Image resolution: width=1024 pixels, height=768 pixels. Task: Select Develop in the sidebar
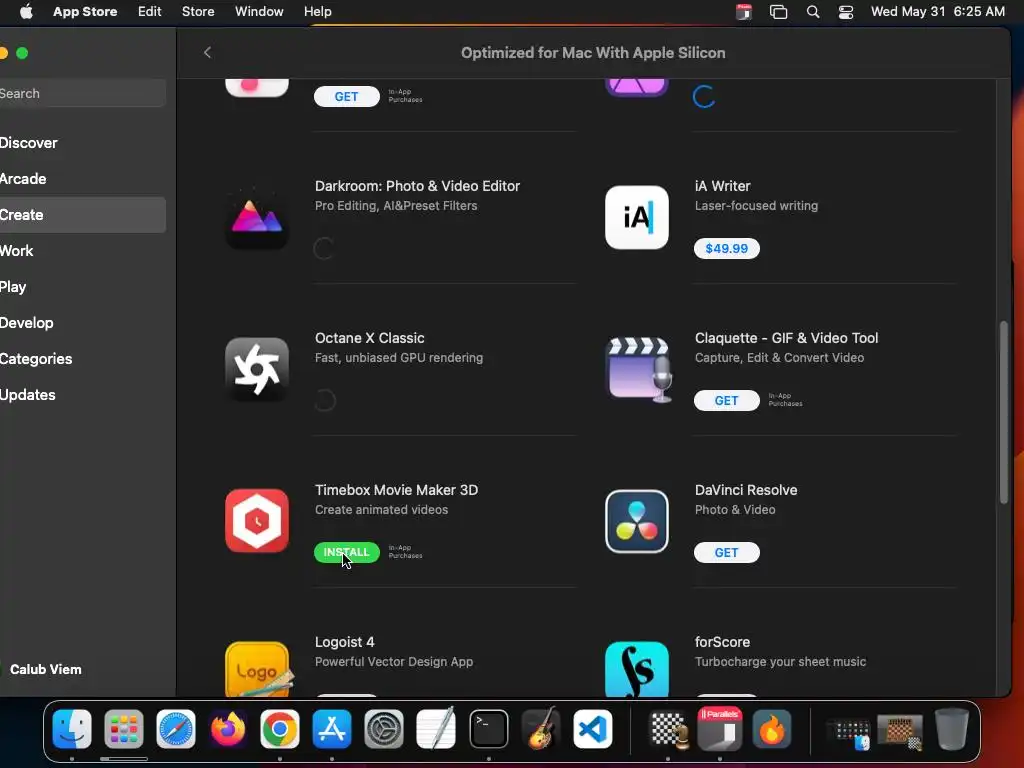point(83,323)
